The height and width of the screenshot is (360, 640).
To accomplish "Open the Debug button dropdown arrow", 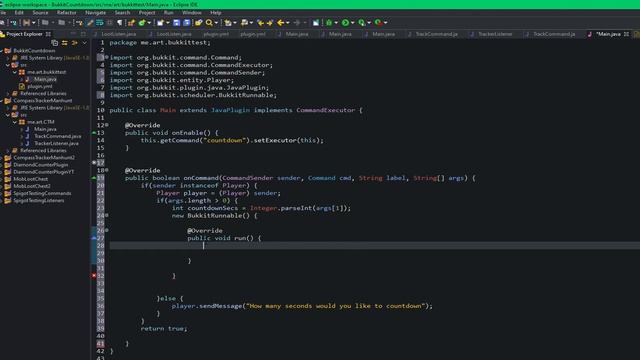I will point(336,23).
